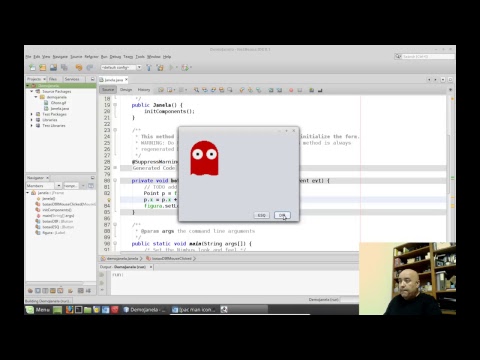Click the Open Project toolbar icon

(53, 67)
